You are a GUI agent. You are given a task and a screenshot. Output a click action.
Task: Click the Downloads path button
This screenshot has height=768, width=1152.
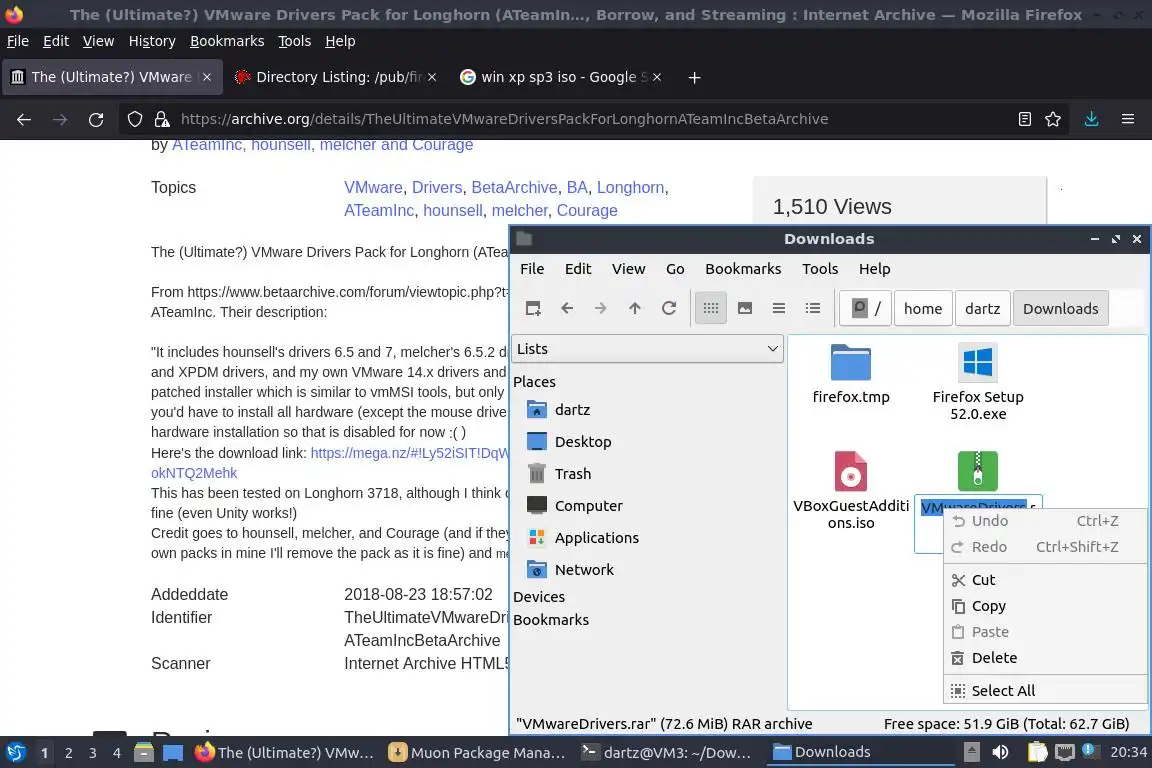click(x=1060, y=309)
